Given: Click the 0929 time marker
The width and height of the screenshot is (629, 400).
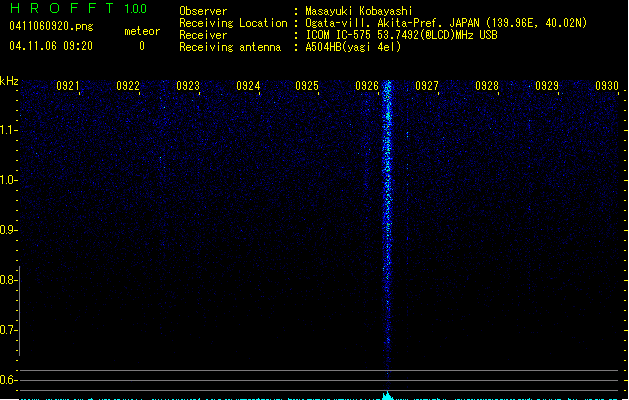Looking at the screenshot, I should pyautogui.click(x=547, y=86).
